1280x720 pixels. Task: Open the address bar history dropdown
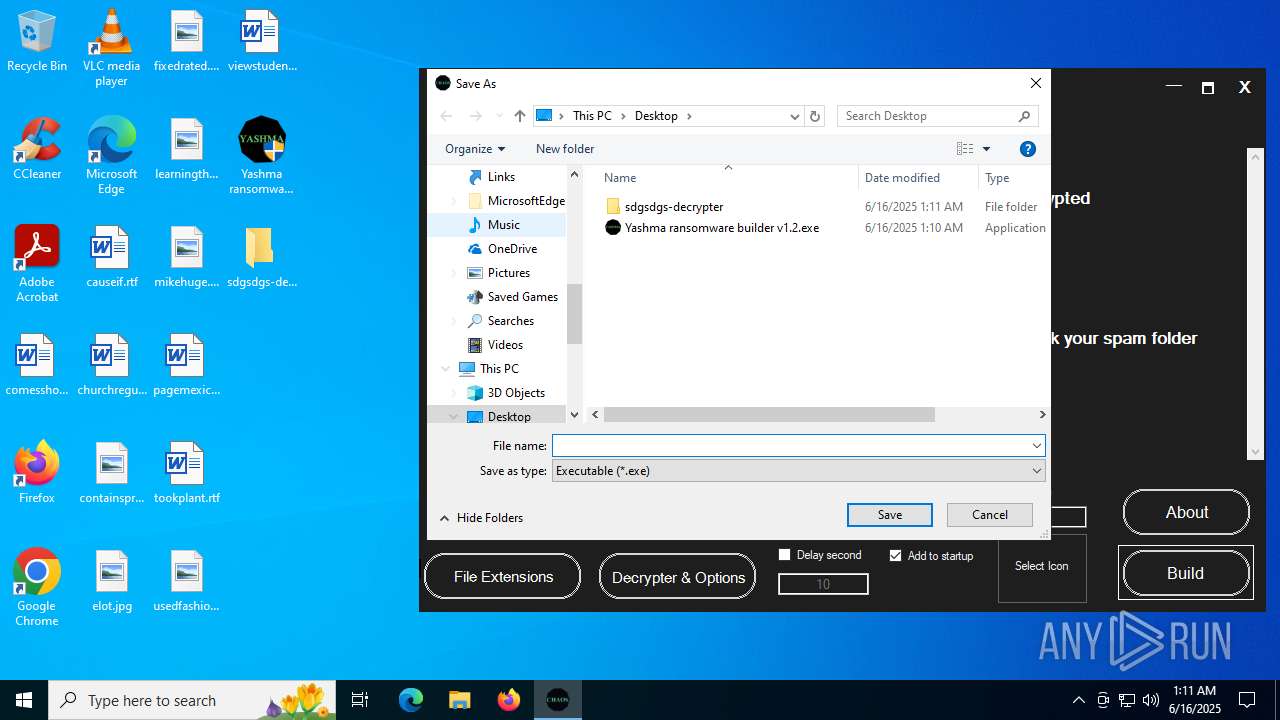[795, 116]
